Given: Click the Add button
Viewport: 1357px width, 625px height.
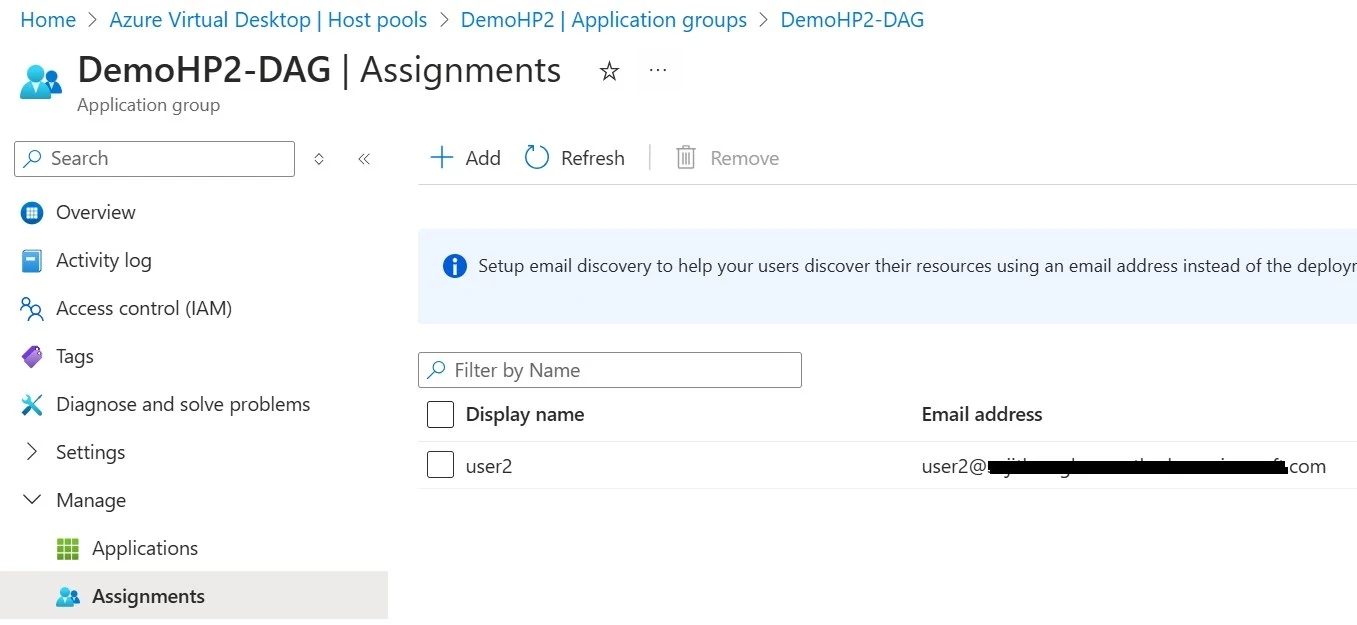Looking at the screenshot, I should 465,158.
